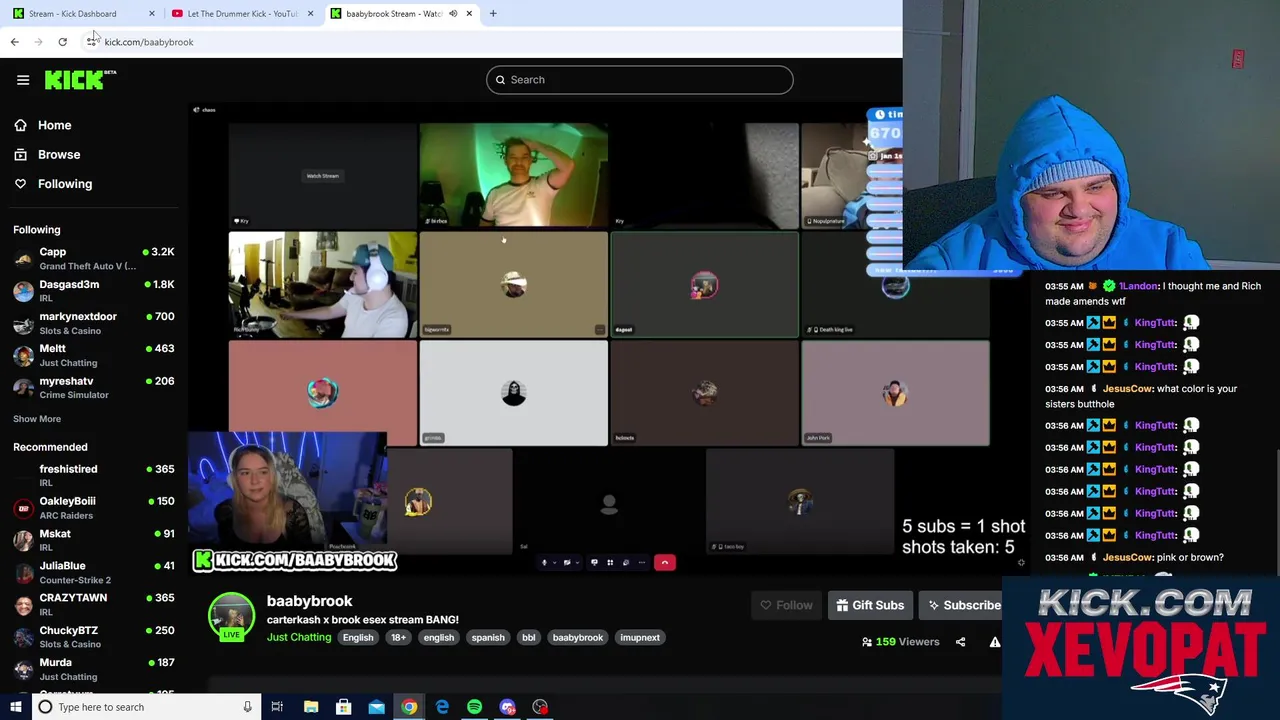Click the Follow button
Image resolution: width=1280 pixels, height=720 pixels.
pyautogui.click(x=786, y=605)
